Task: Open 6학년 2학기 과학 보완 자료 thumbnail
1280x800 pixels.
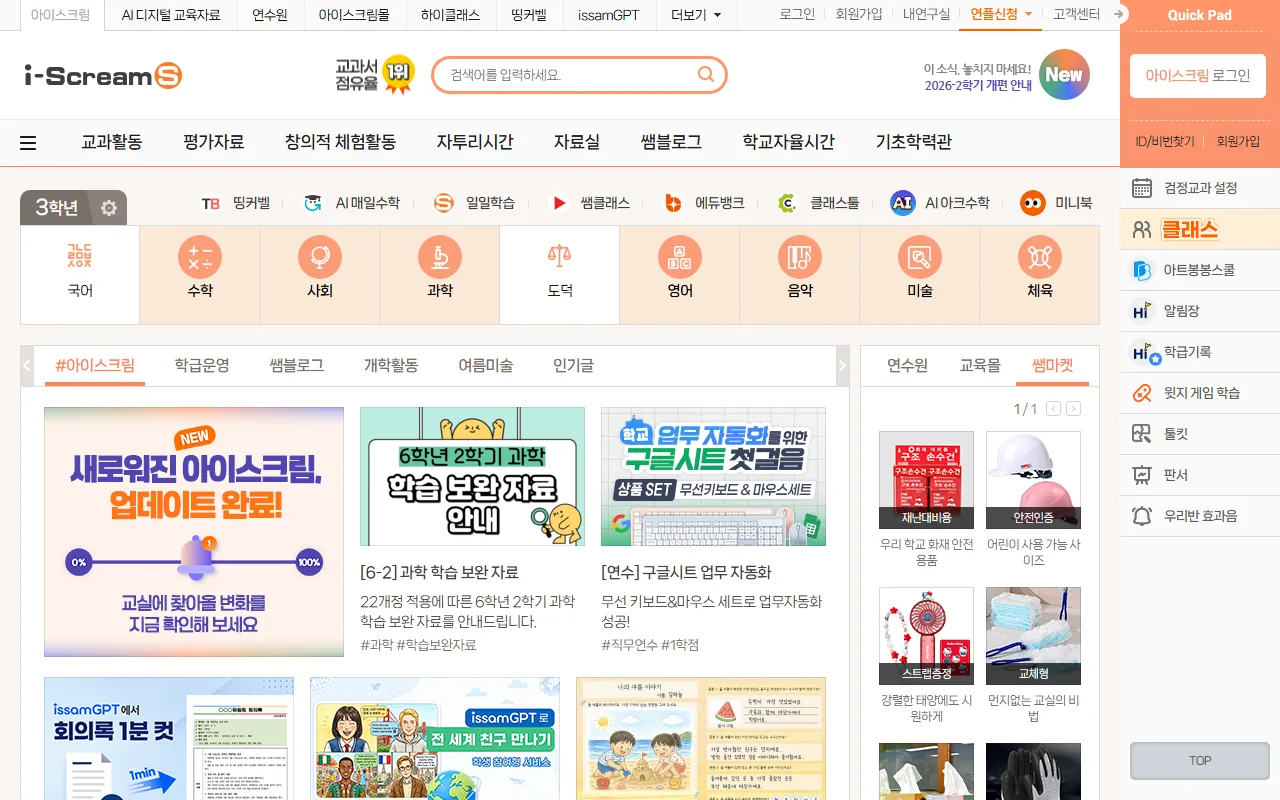Action: click(472, 476)
